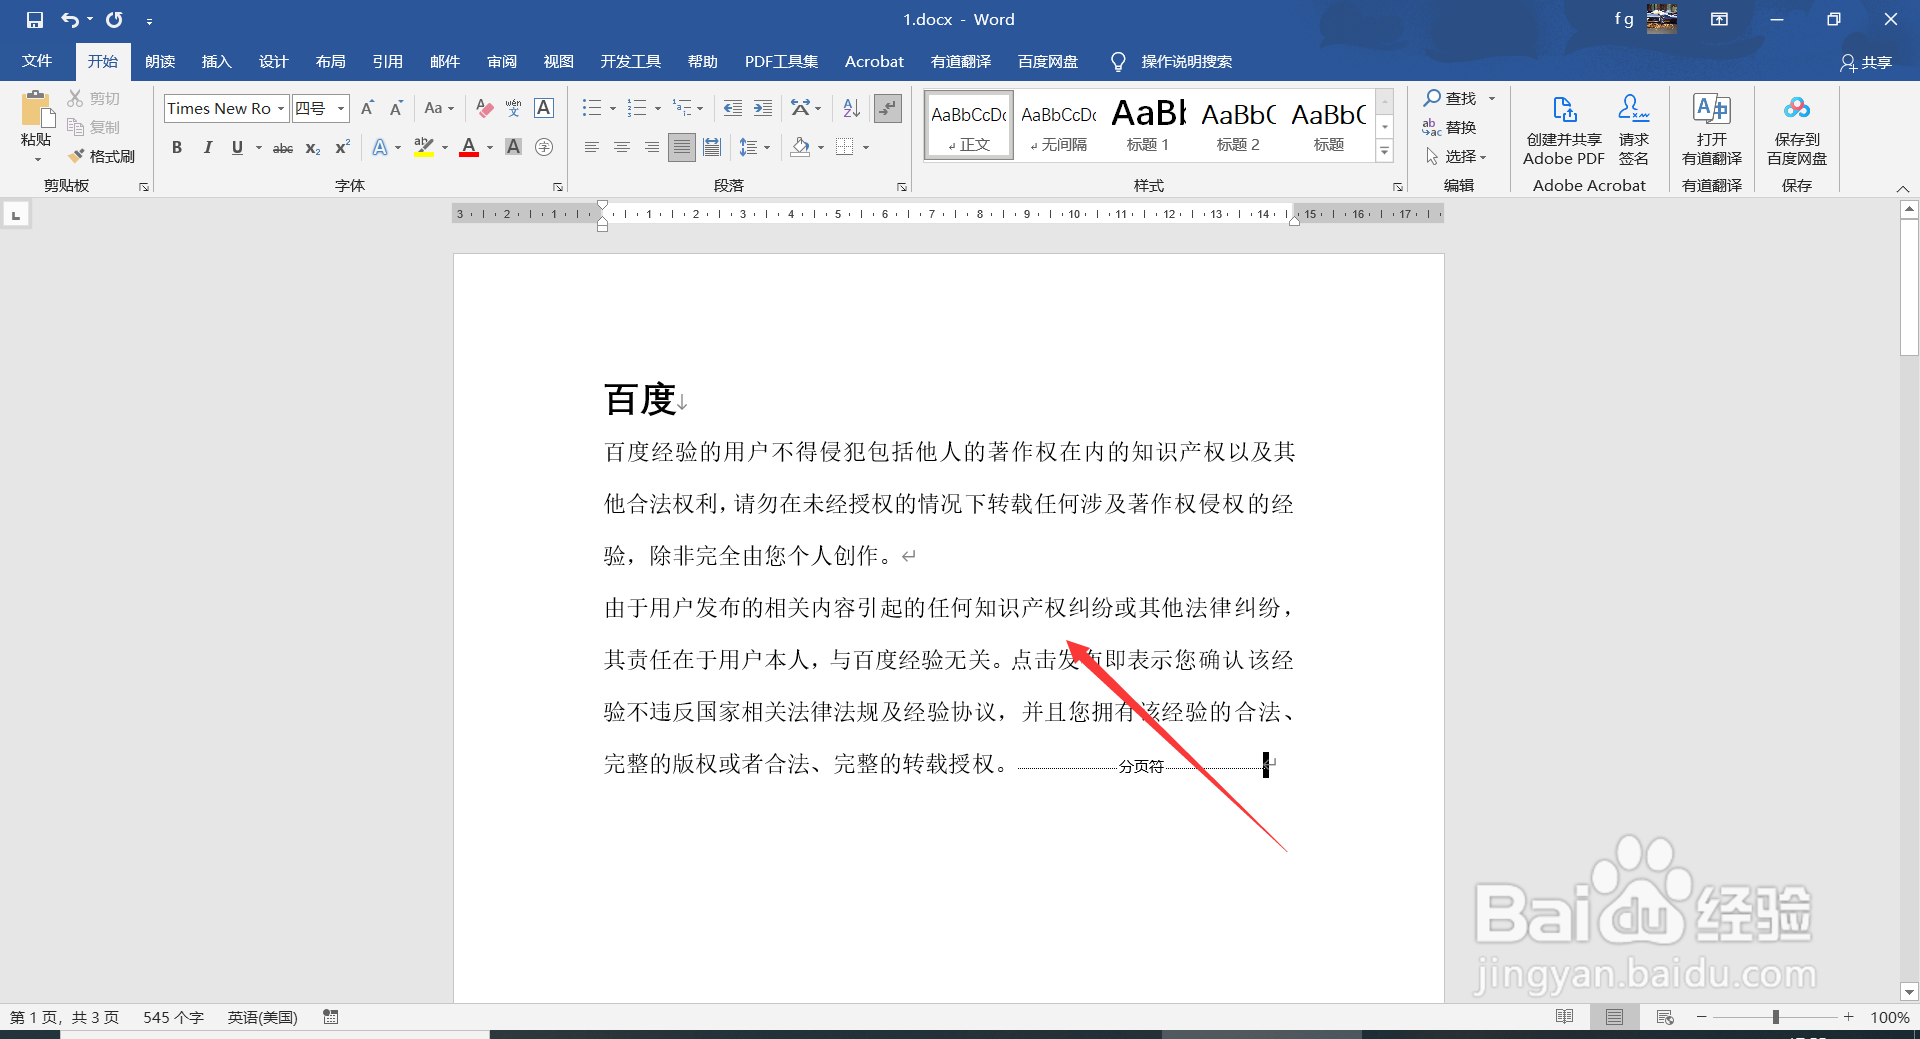Undo the last action
The image size is (1920, 1039).
coord(70,20)
